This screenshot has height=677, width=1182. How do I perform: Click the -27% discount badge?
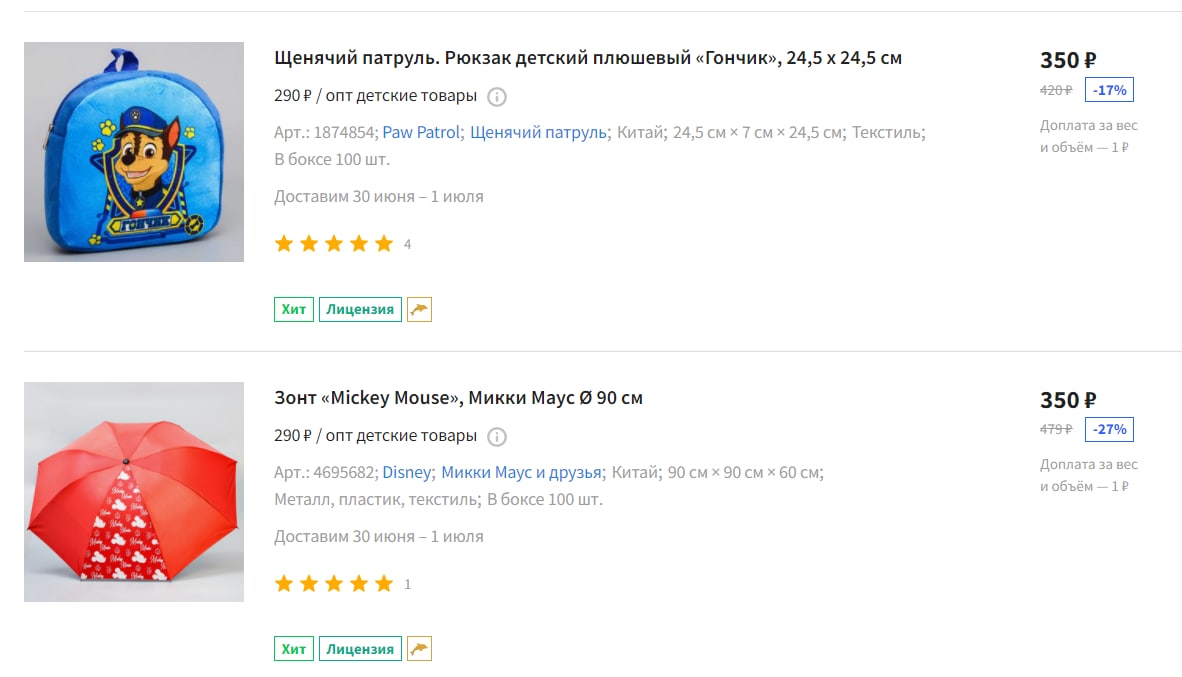1110,429
